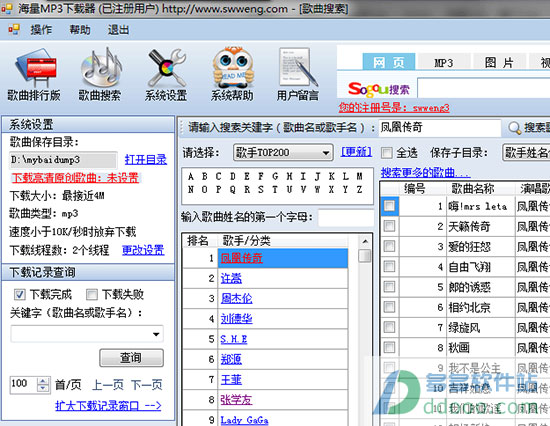Select singer 周杰伦 in ranking list

coord(236,299)
